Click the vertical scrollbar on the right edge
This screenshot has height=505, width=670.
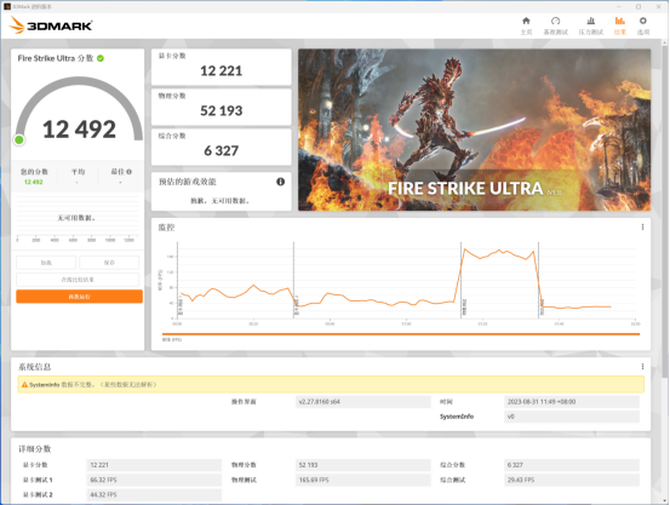pos(664,209)
